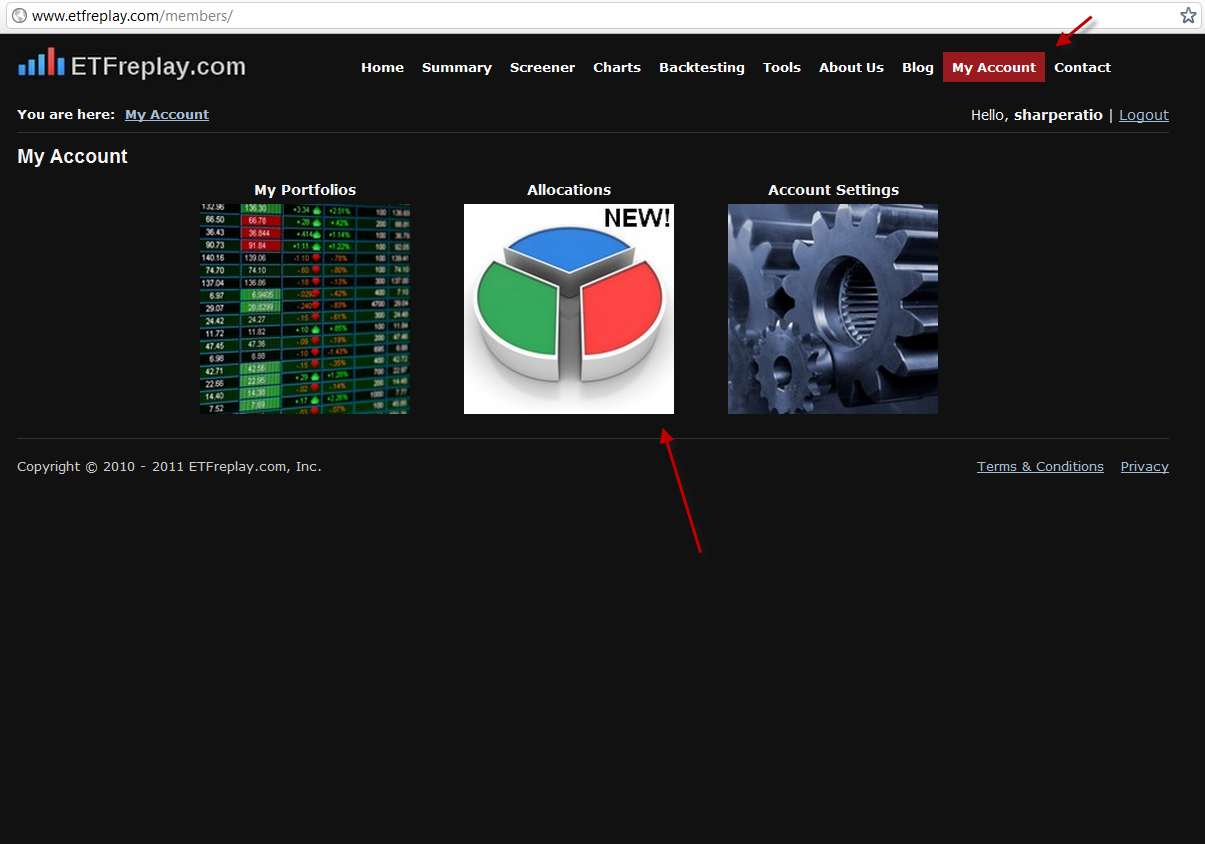This screenshot has width=1205, height=844.
Task: Open the Privacy link in footer
Action: pyautogui.click(x=1145, y=466)
